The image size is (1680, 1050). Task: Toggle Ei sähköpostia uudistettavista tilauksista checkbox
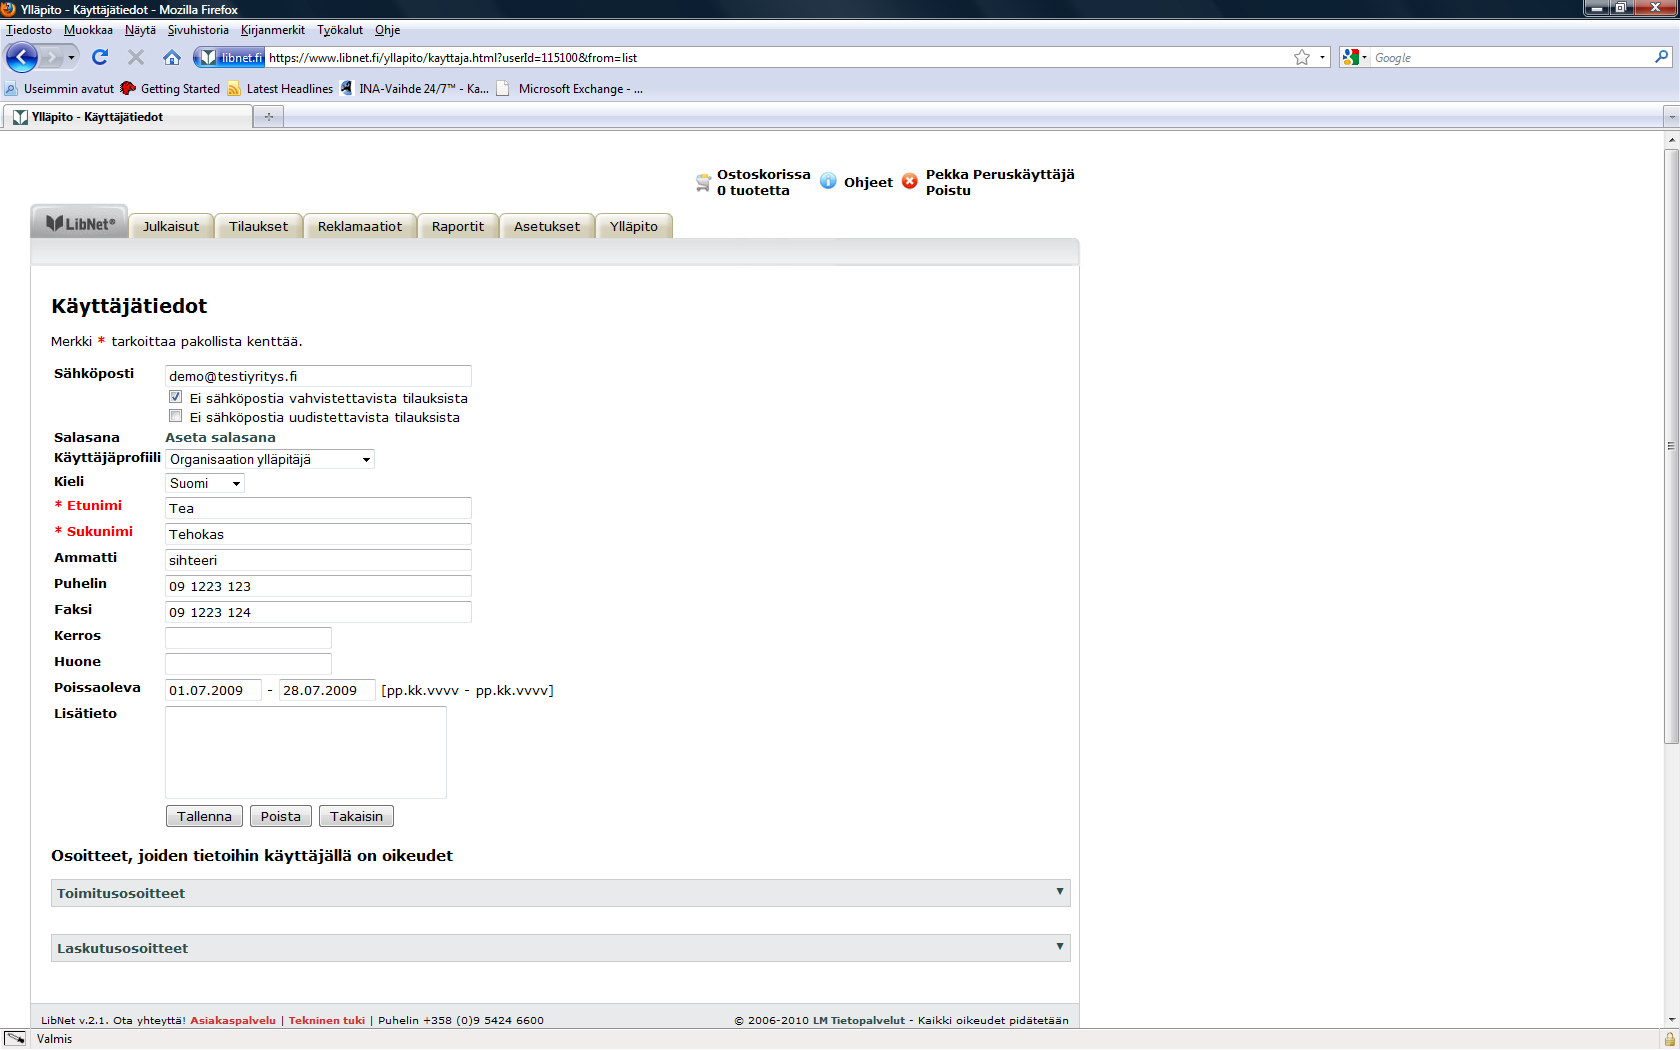point(176,416)
